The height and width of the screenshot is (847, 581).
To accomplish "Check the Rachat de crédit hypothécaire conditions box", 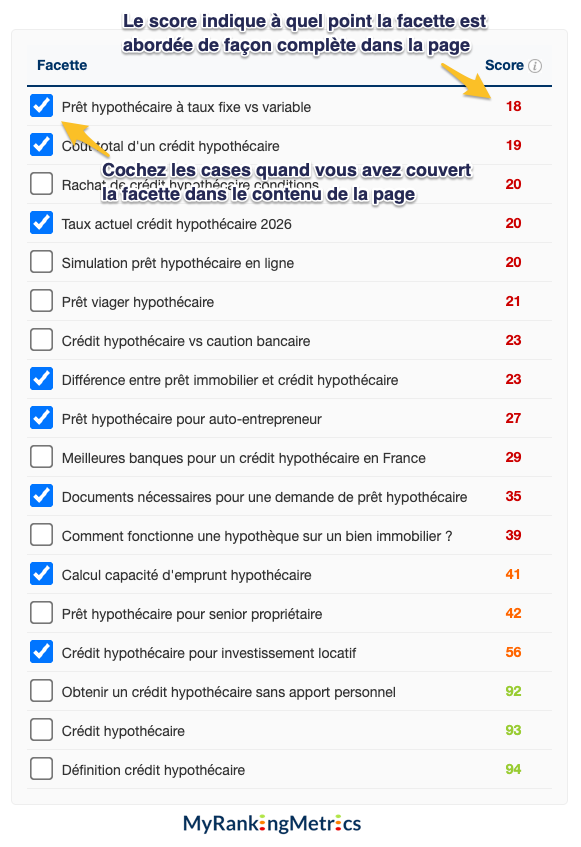I will pos(42,184).
